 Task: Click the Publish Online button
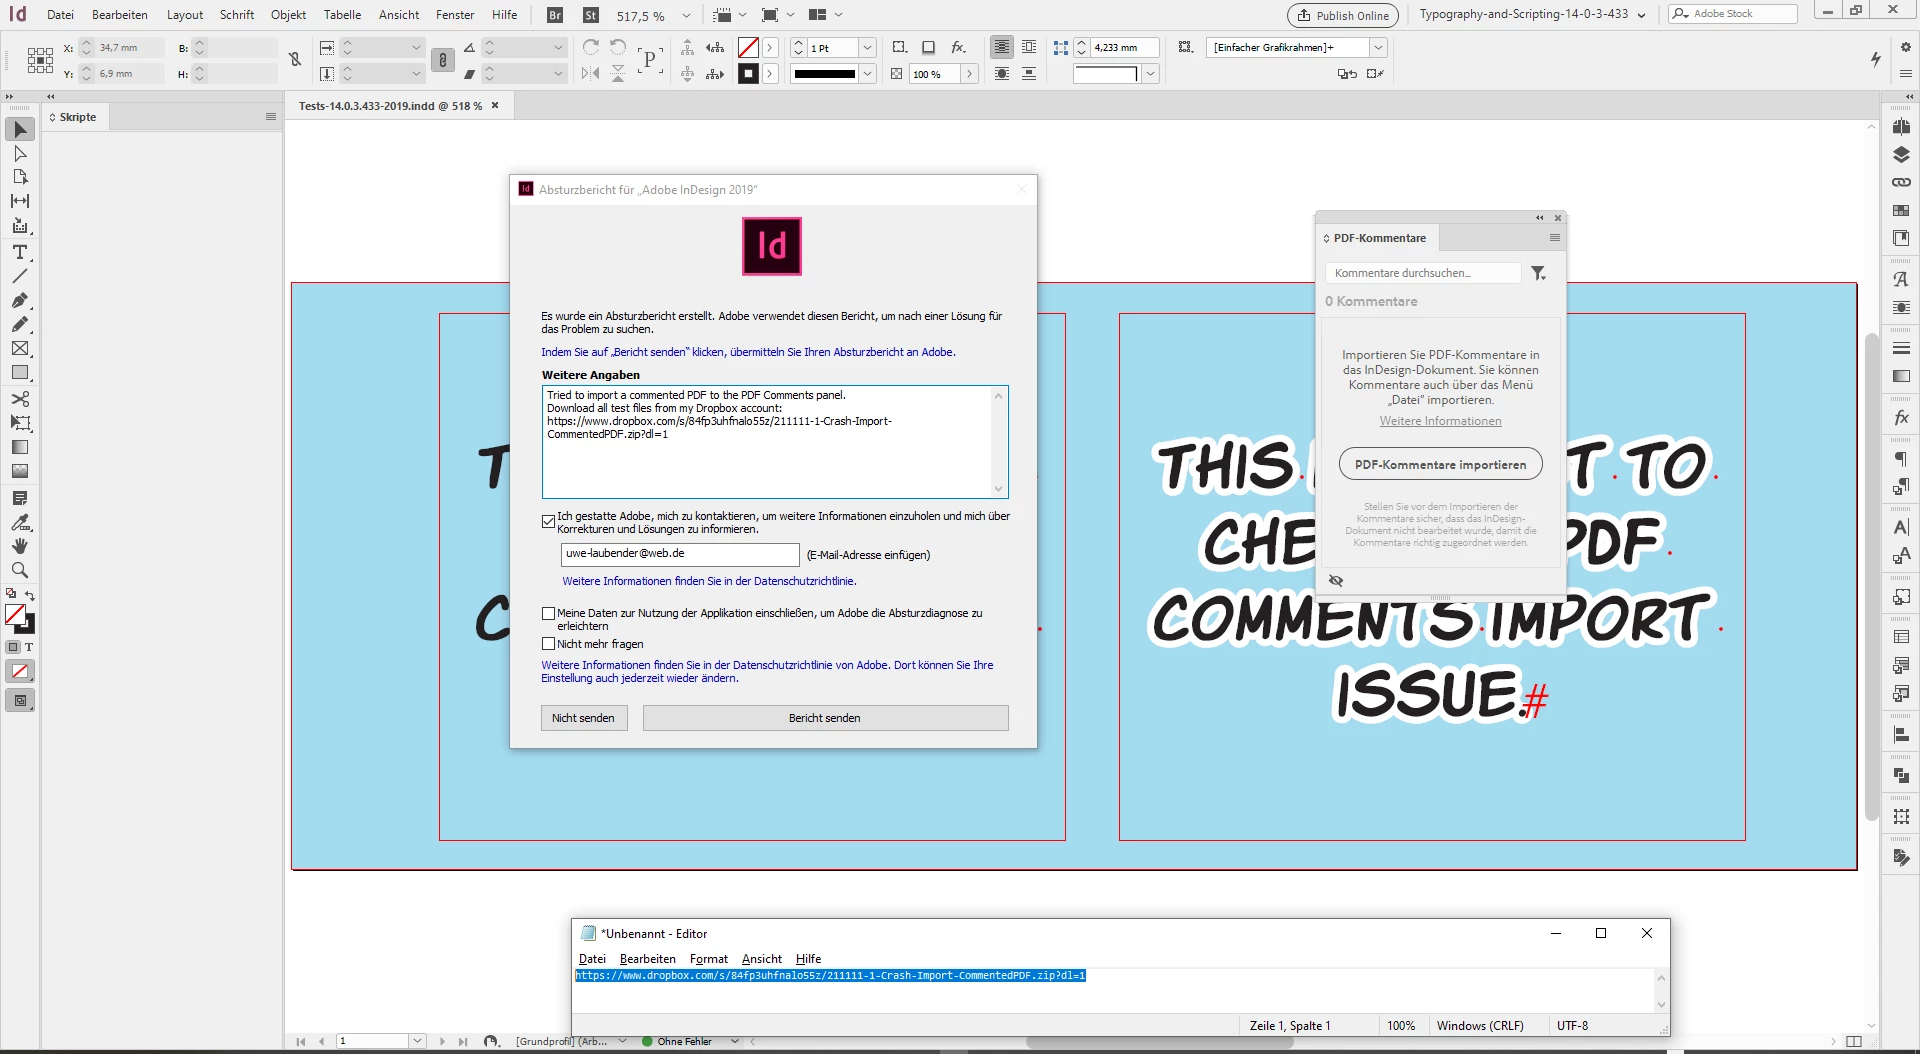click(x=1343, y=15)
